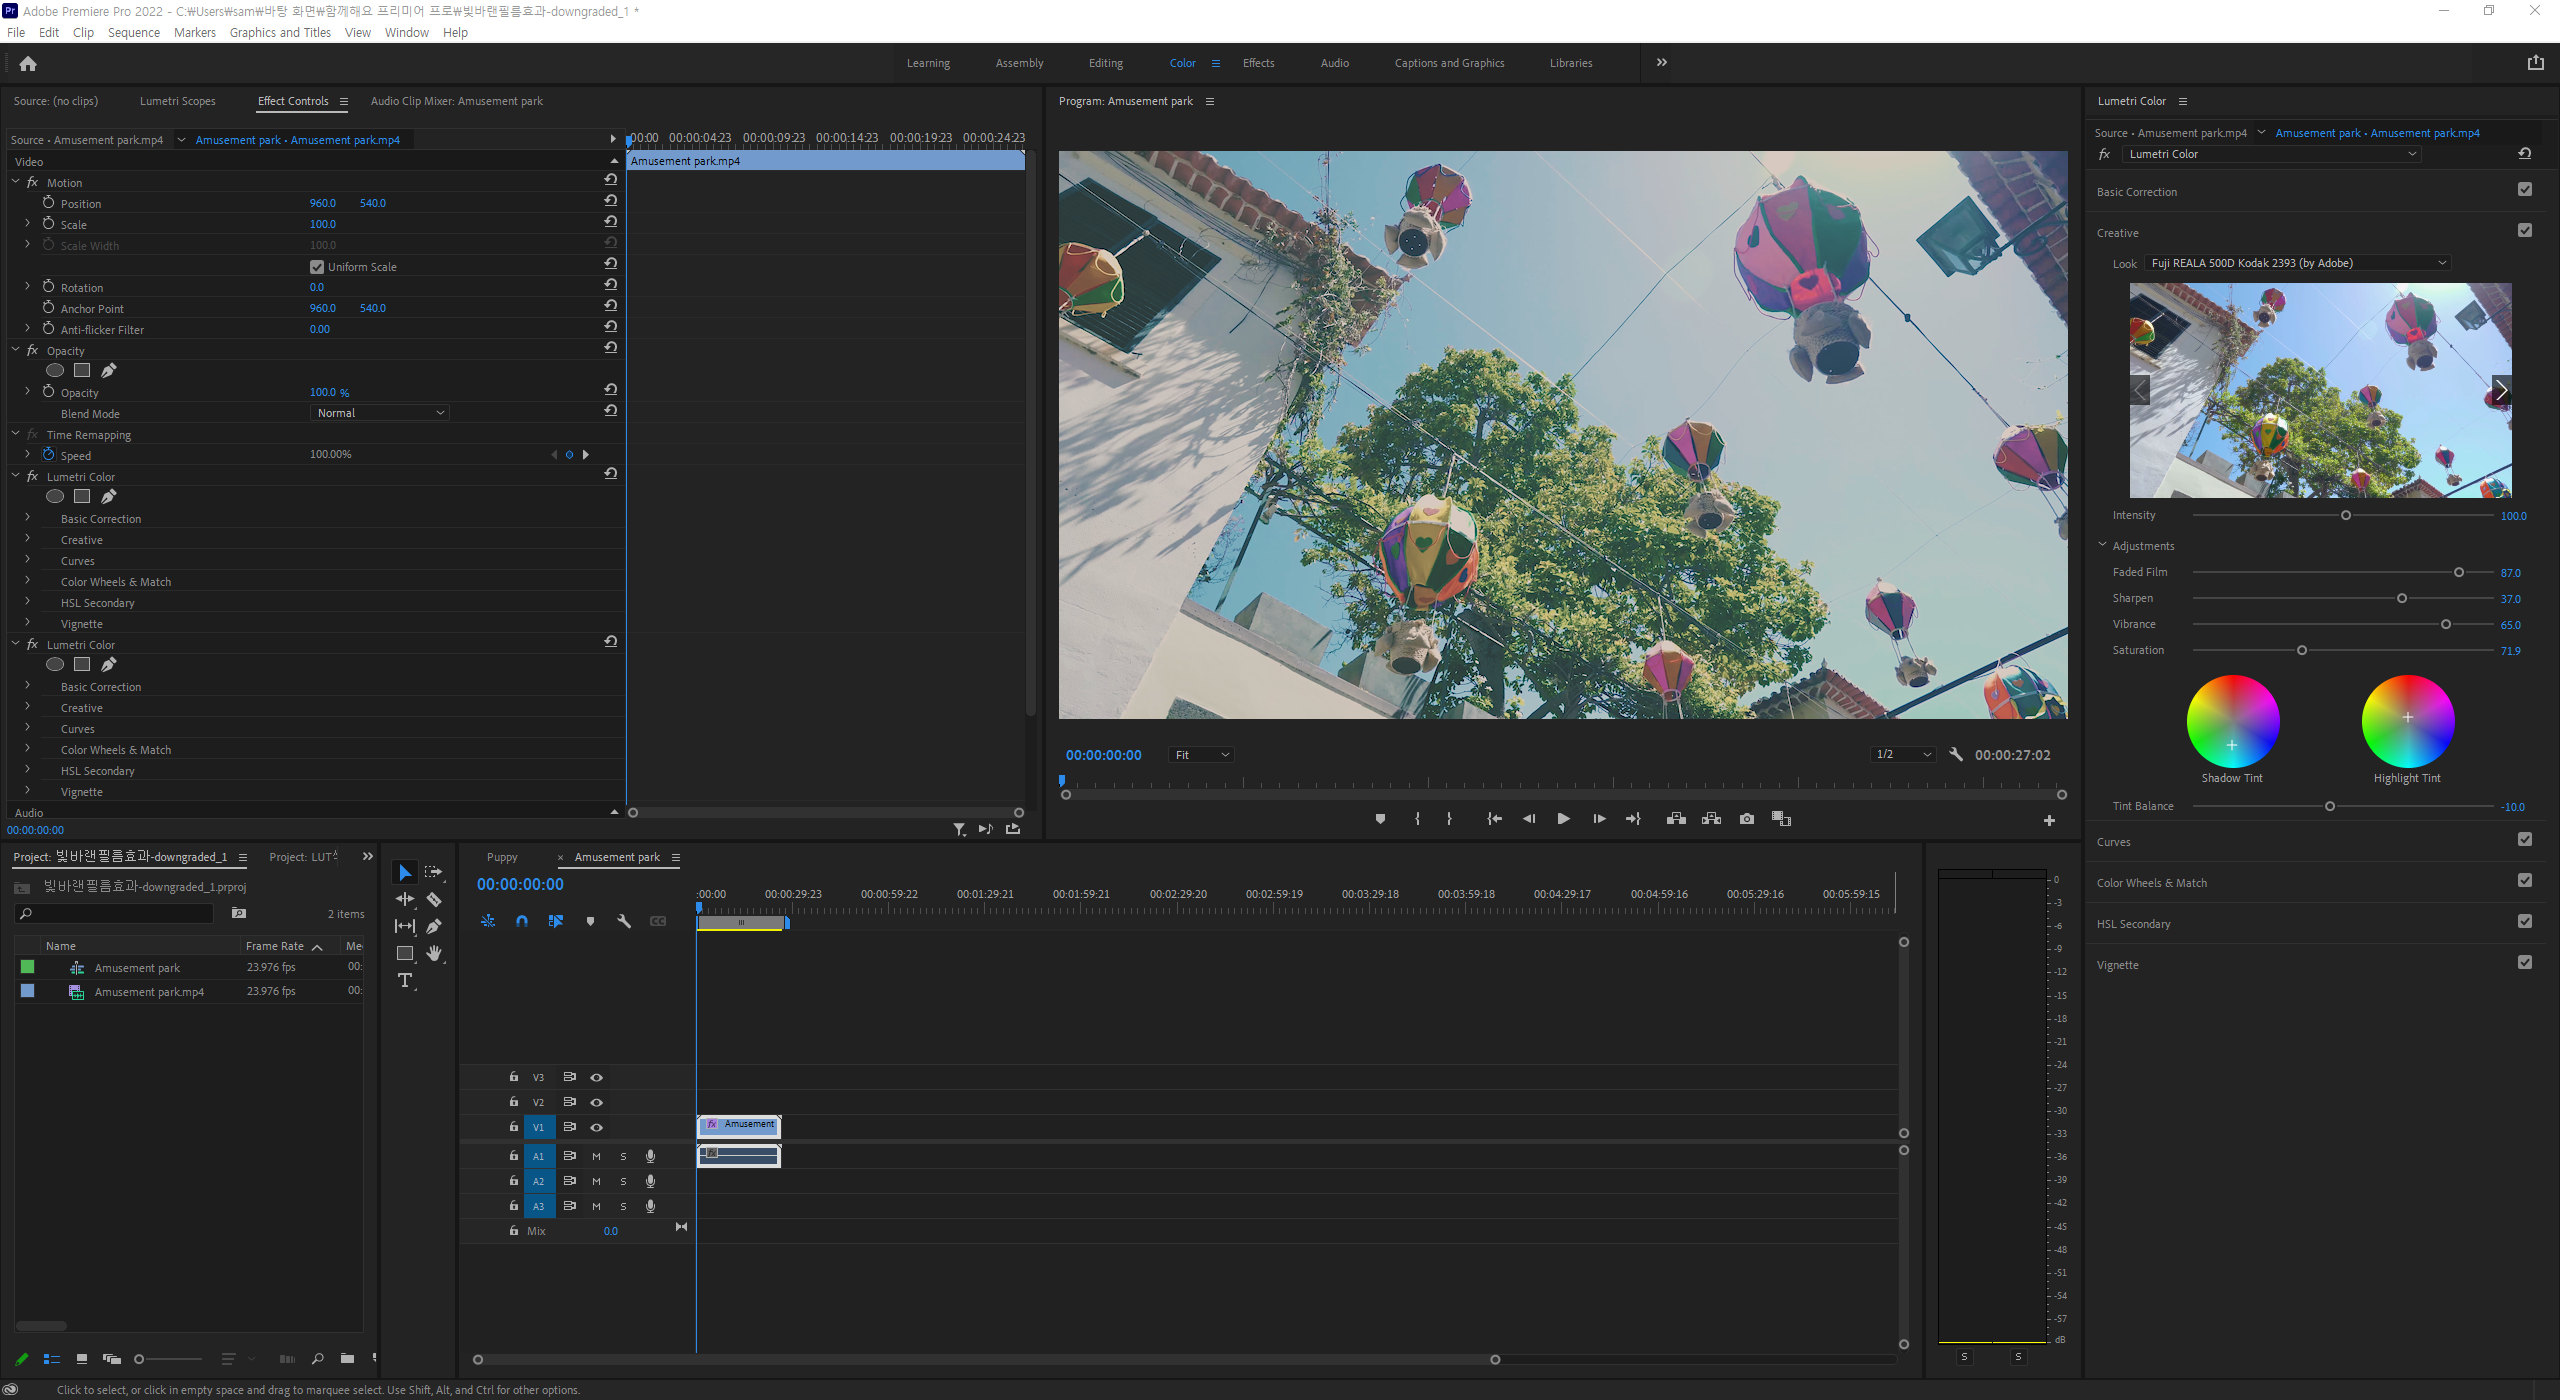
Task: Toggle timeline Snap magnet icon
Action: (522, 921)
